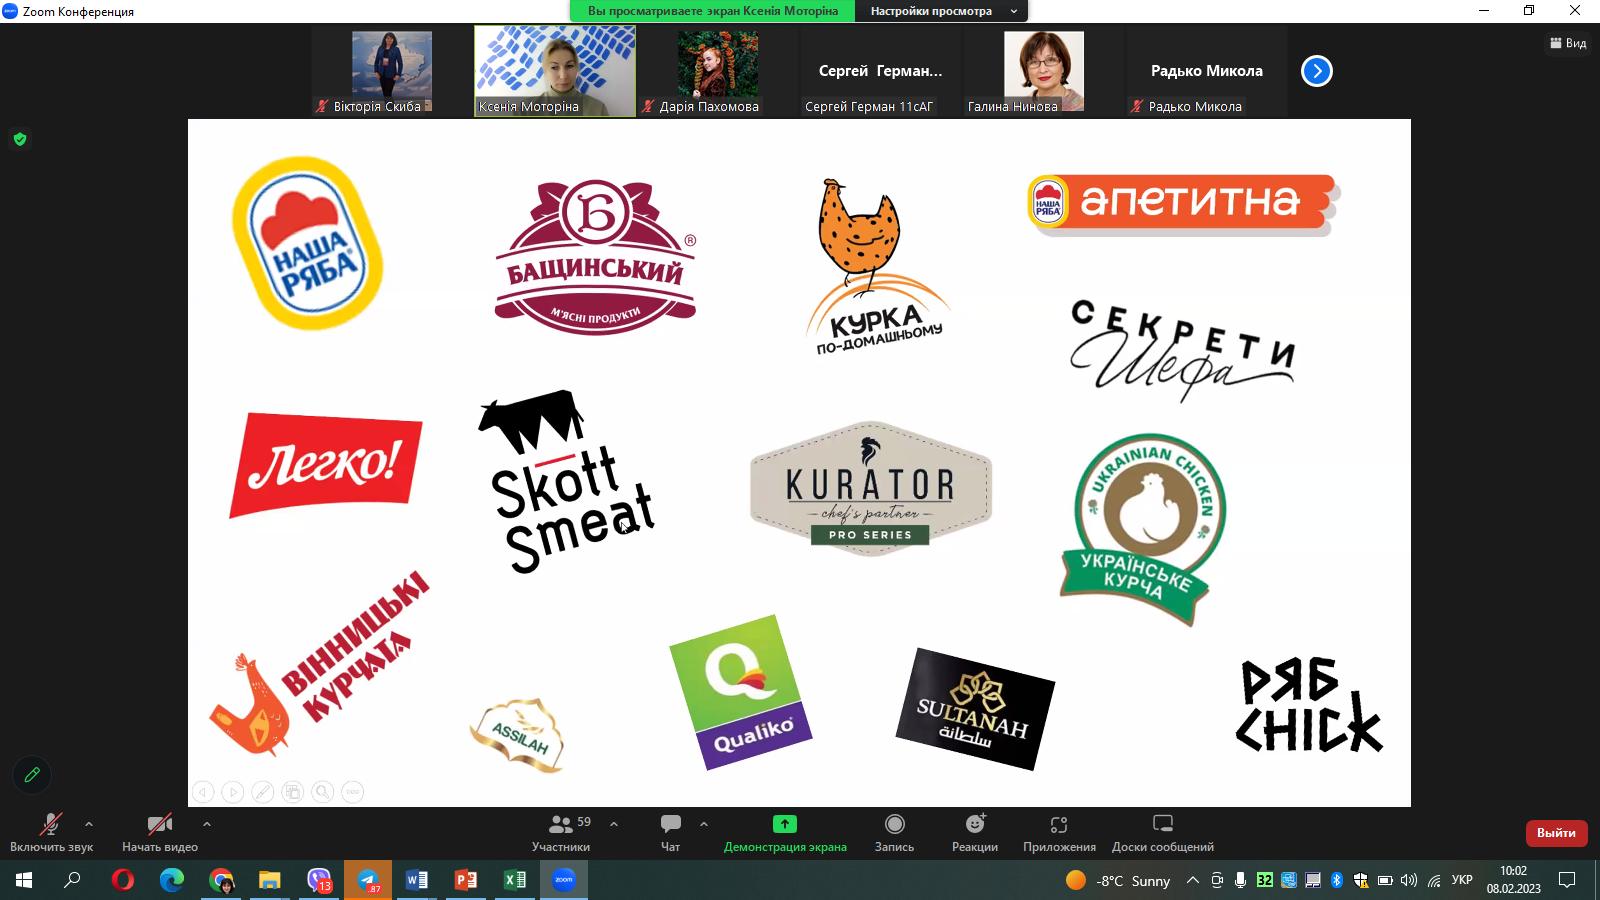The image size is (1600, 900).
Task: Open the see all slides control
Action: (293, 792)
